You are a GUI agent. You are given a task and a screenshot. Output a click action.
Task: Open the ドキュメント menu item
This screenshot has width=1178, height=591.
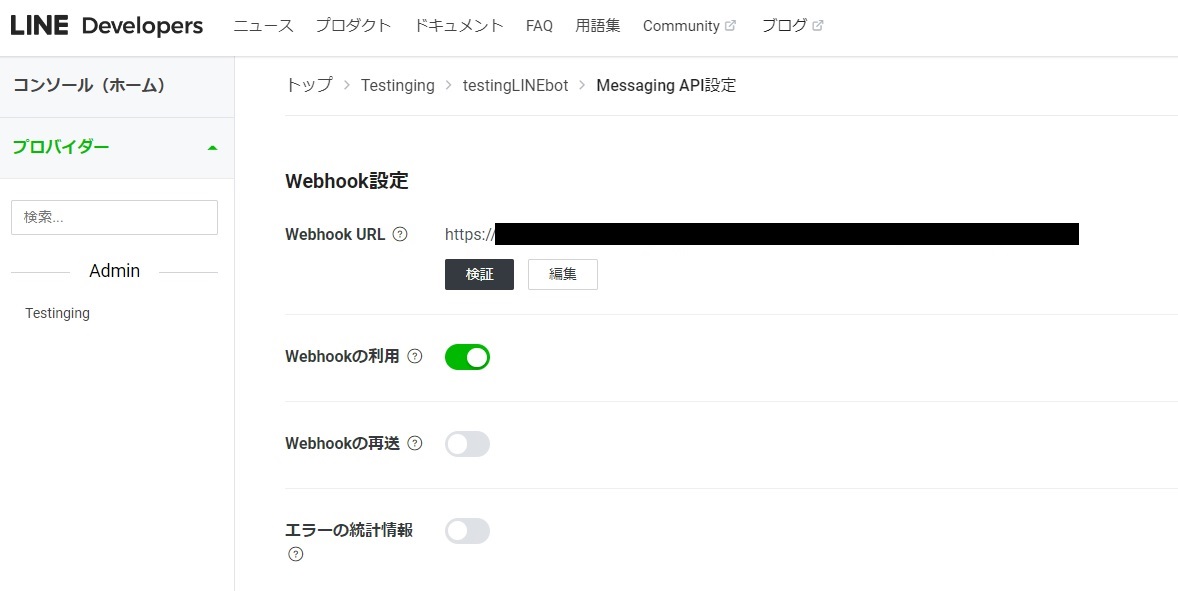pos(459,26)
